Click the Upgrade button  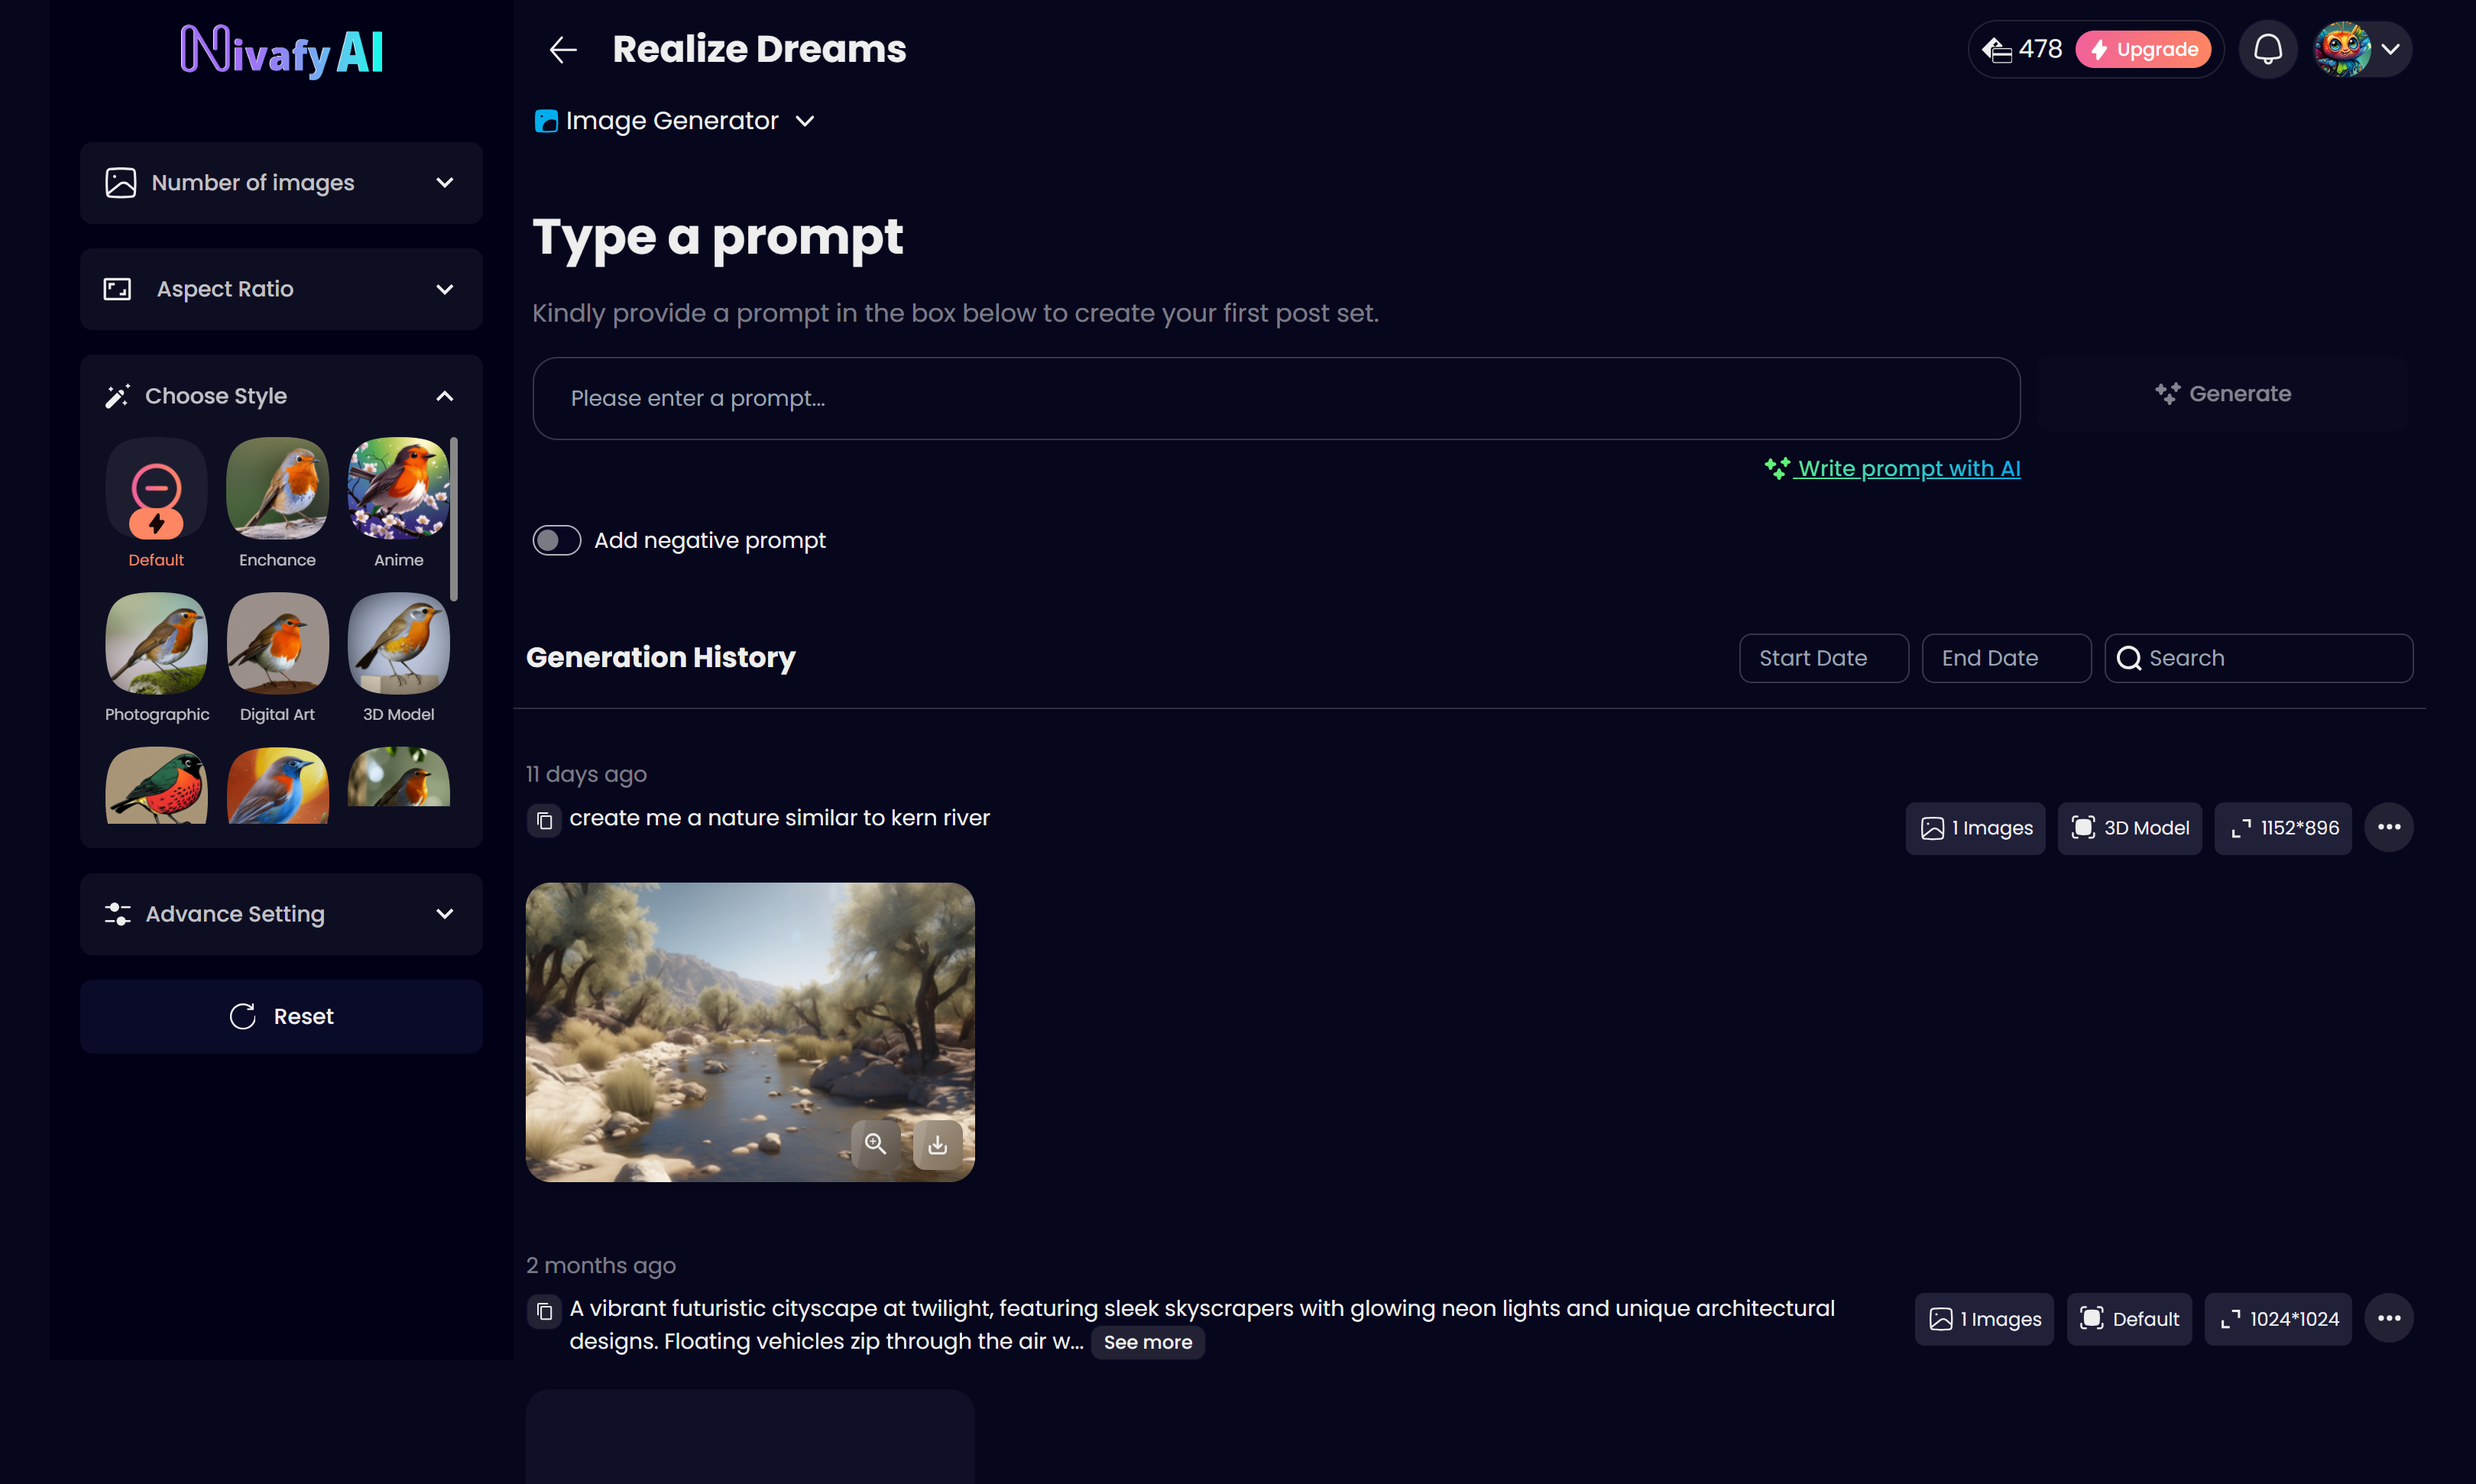click(2143, 49)
